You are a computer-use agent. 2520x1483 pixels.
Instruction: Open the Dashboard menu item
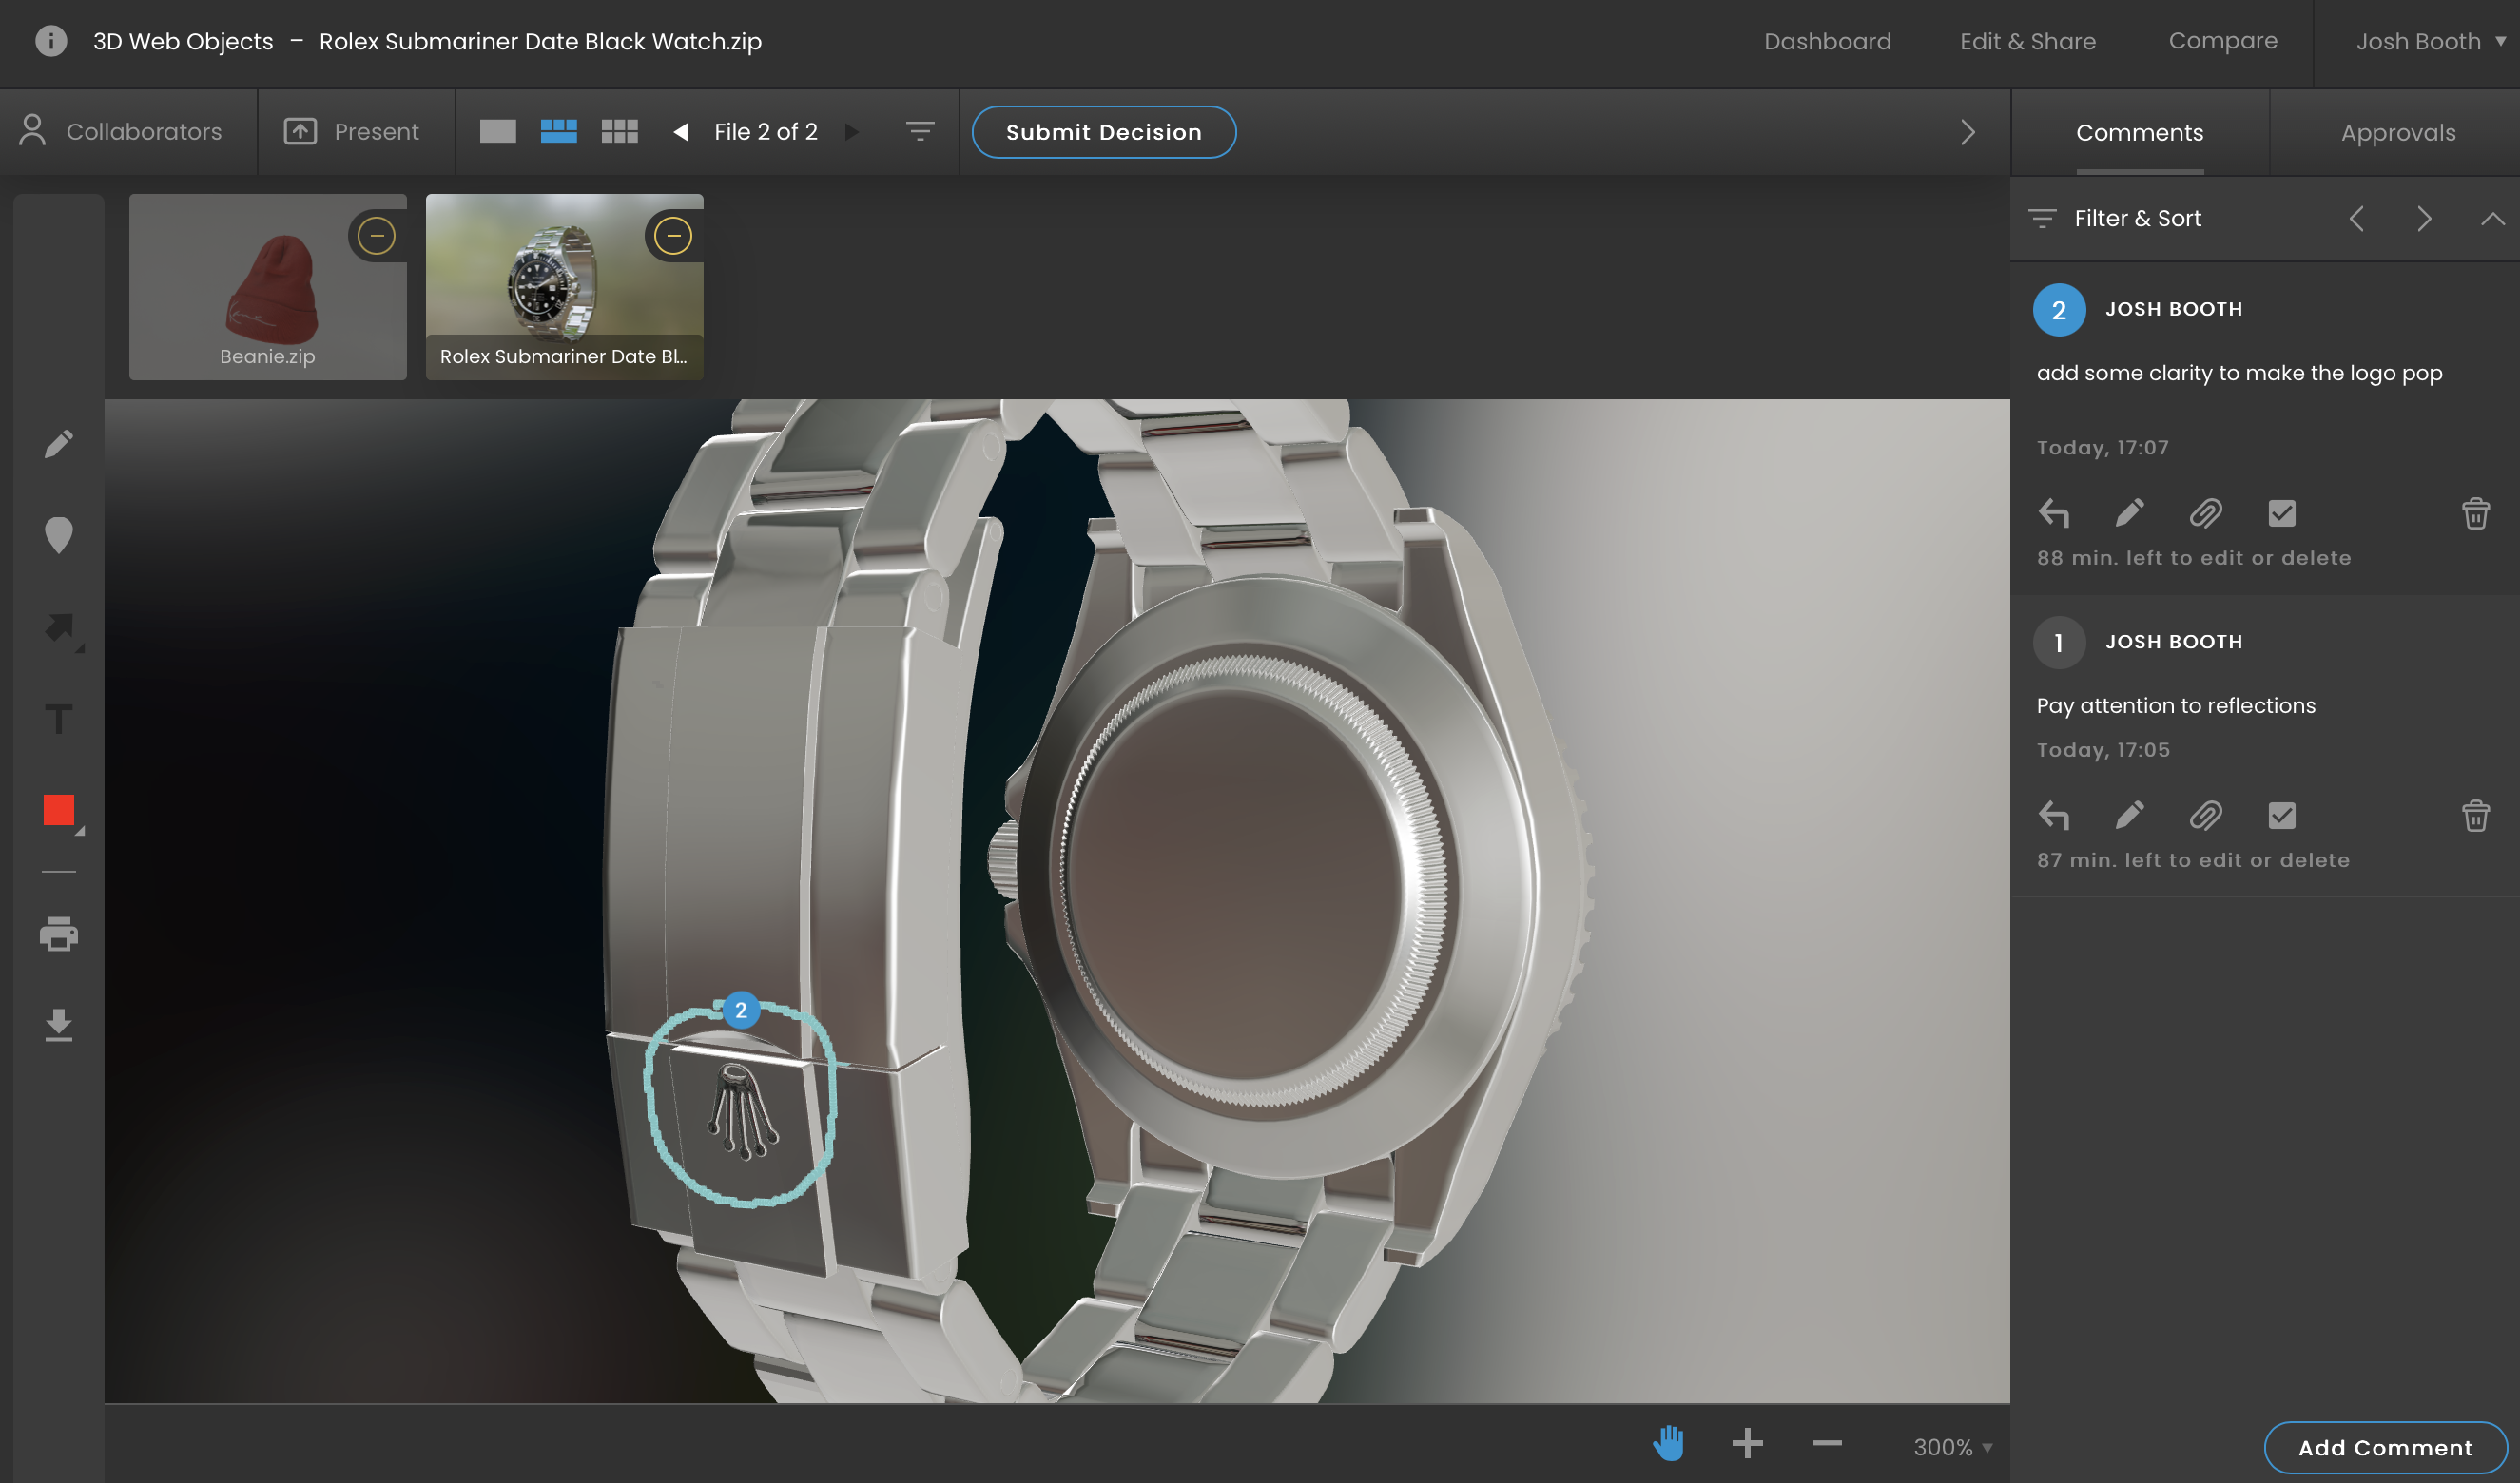(1826, 41)
